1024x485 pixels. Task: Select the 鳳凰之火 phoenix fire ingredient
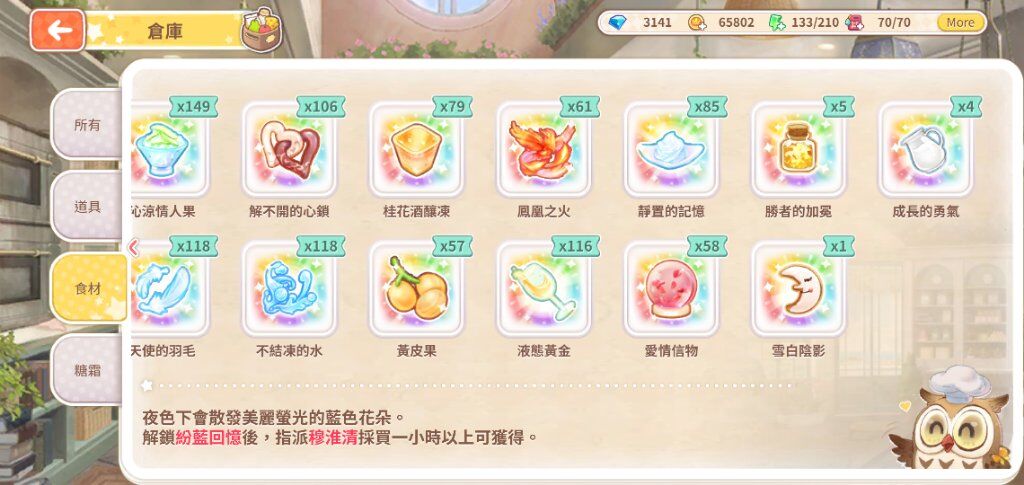point(544,149)
